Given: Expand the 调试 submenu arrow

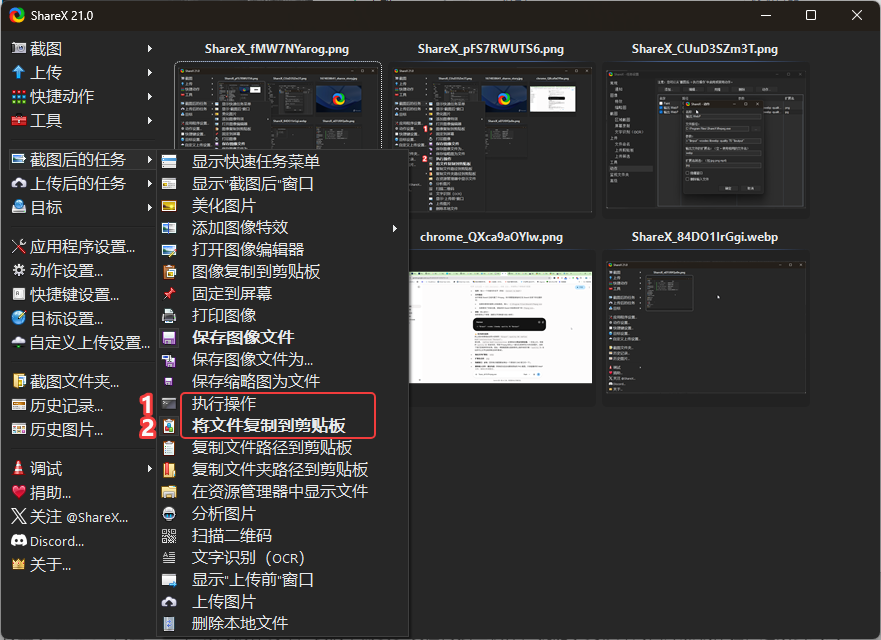Looking at the screenshot, I should point(149,468).
